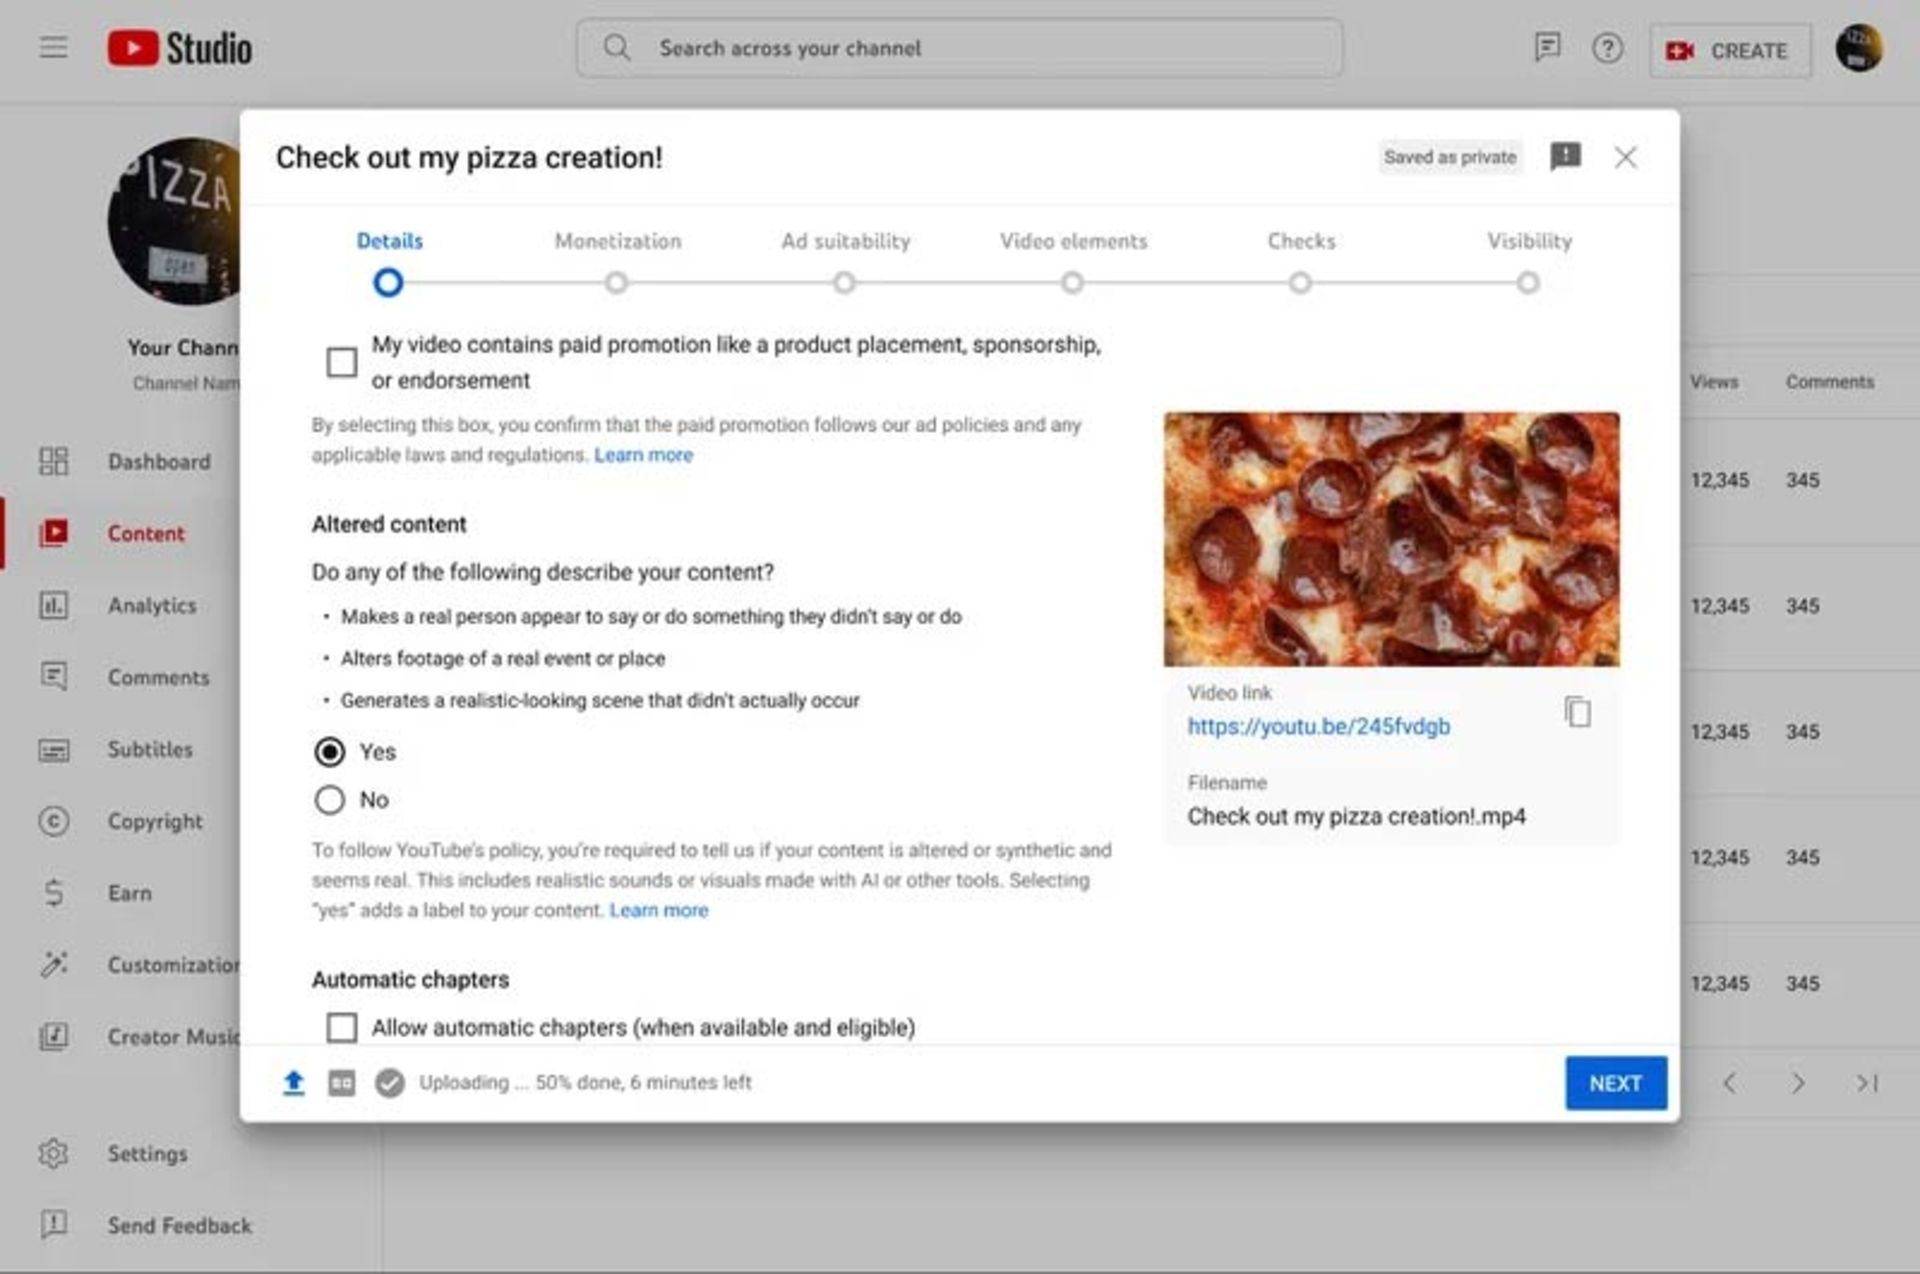The image size is (1920, 1274).
Task: Click the Subtitles sidebar icon
Action: point(50,748)
